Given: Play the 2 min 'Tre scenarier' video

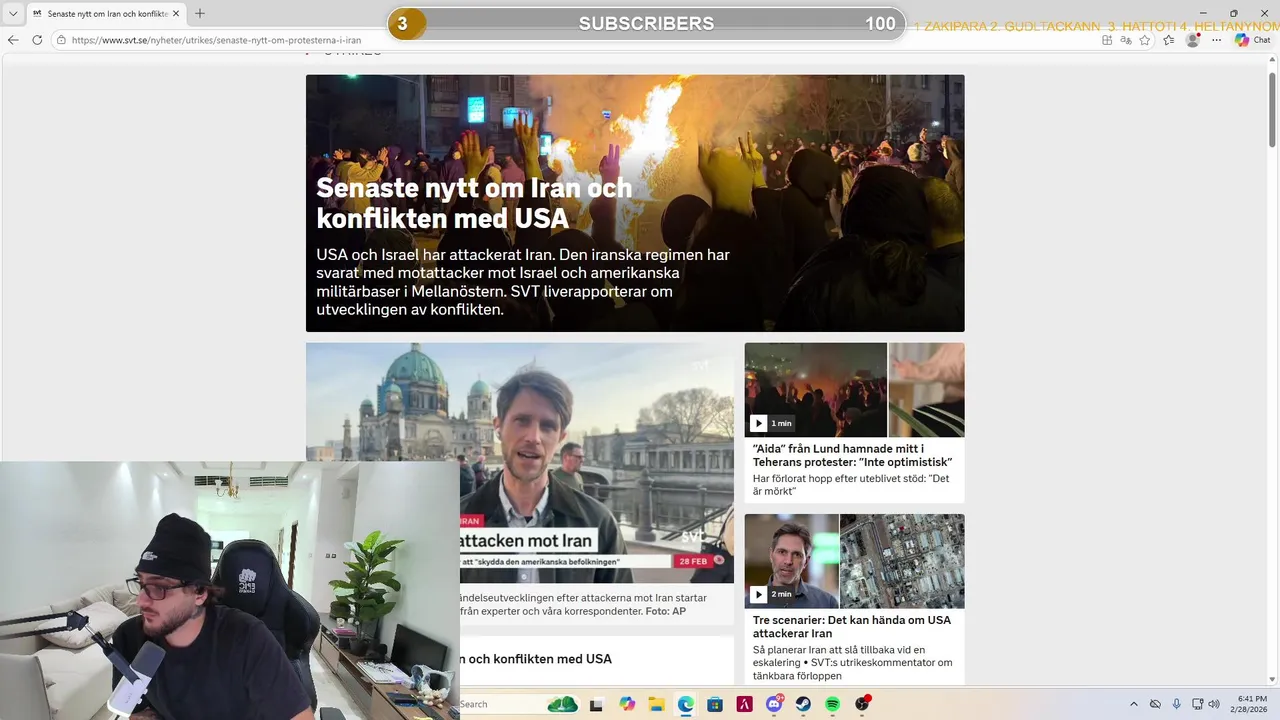Looking at the screenshot, I should [759, 594].
